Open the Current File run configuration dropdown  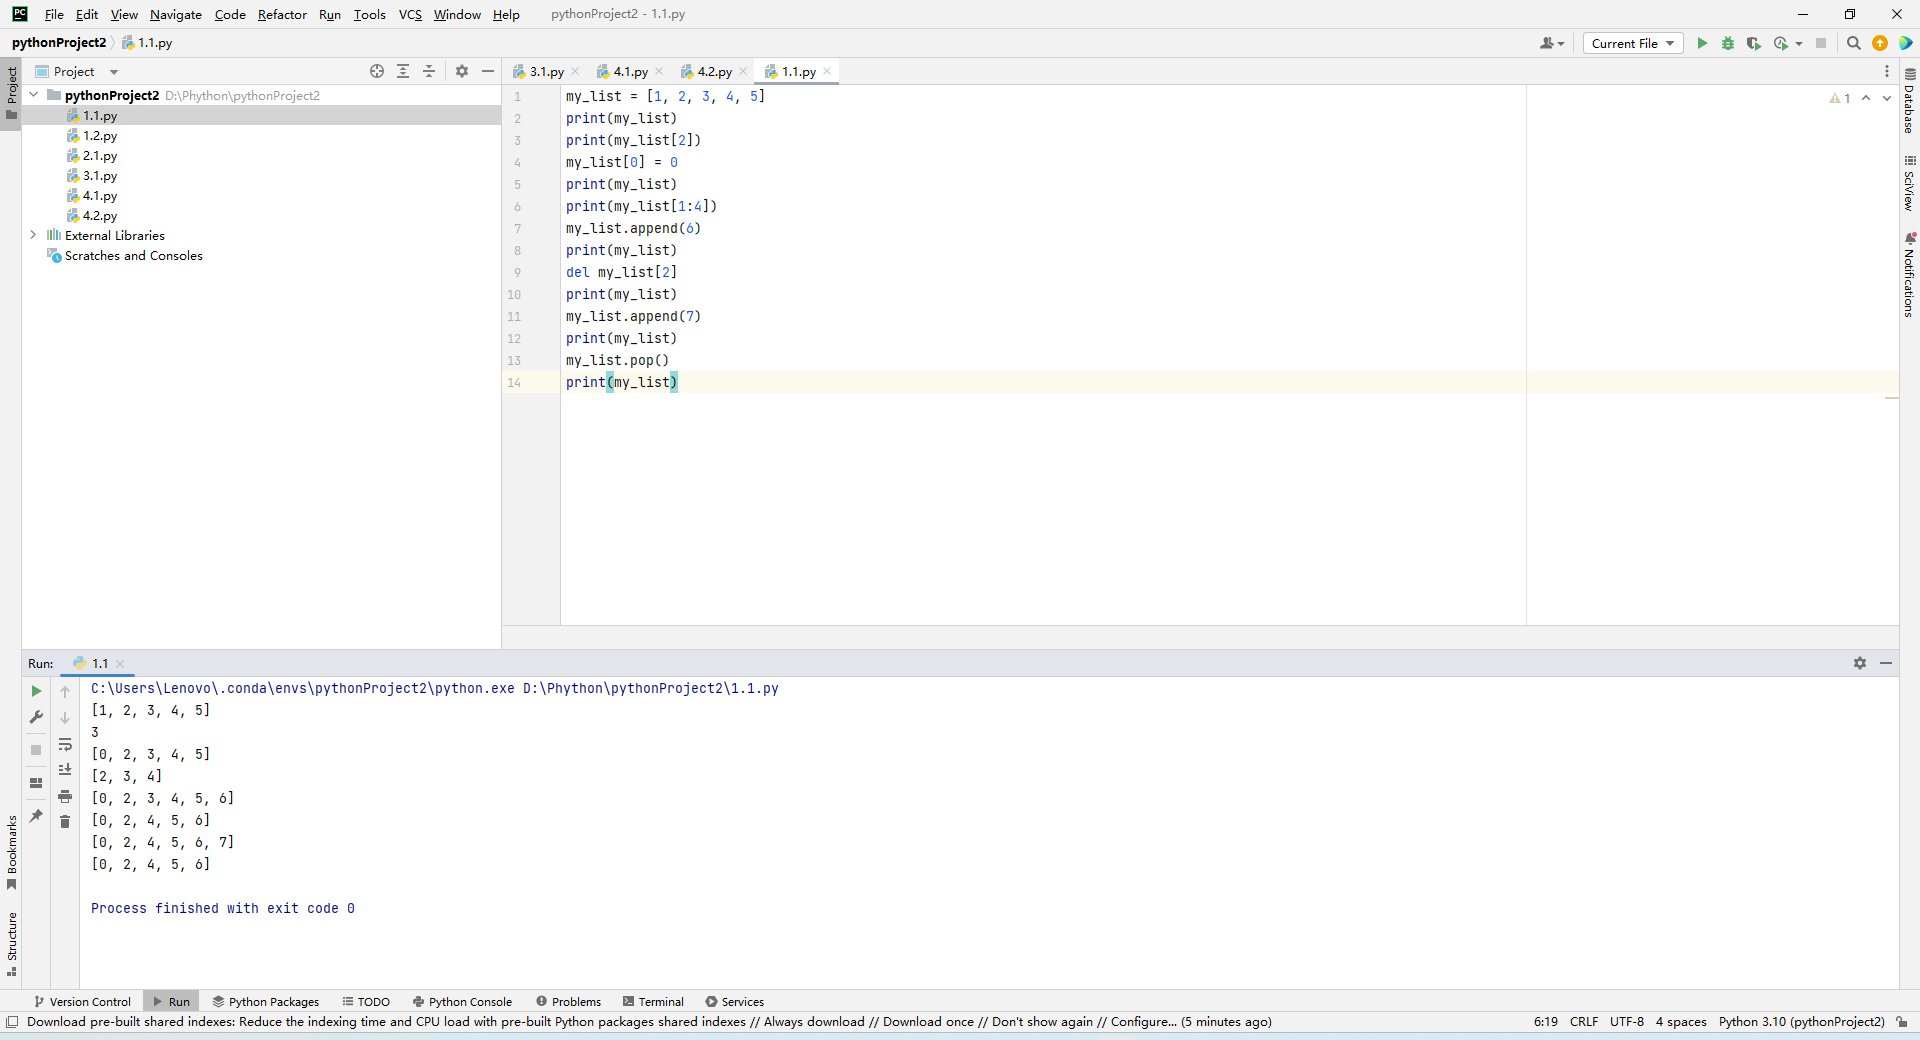pos(1633,43)
